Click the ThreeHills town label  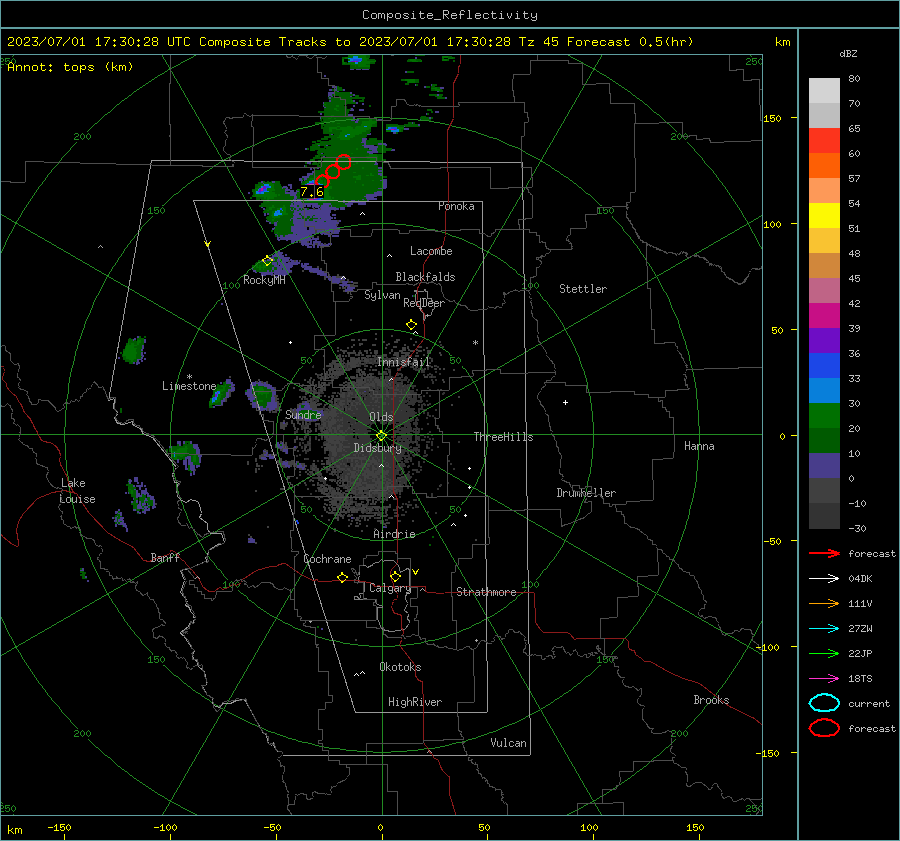click(503, 437)
